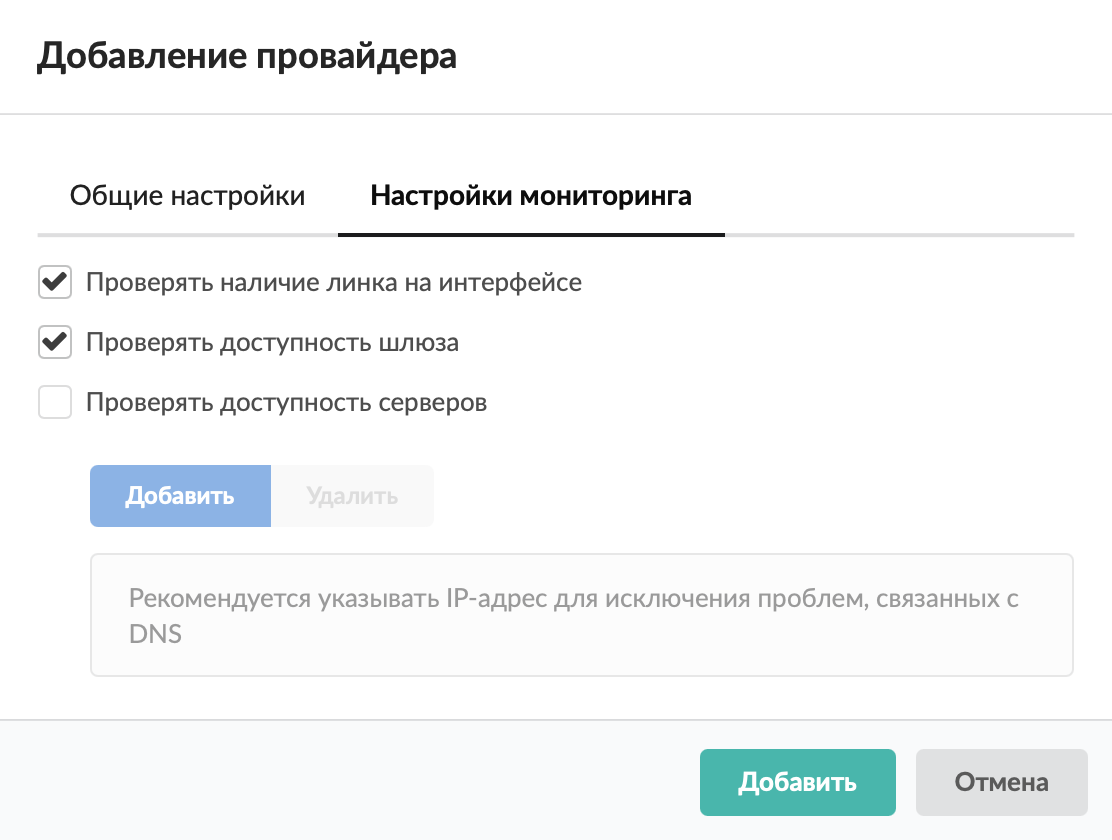The image size is (1112, 840).
Task: Cancel the dialog via "Отмена"
Action: click(1001, 782)
